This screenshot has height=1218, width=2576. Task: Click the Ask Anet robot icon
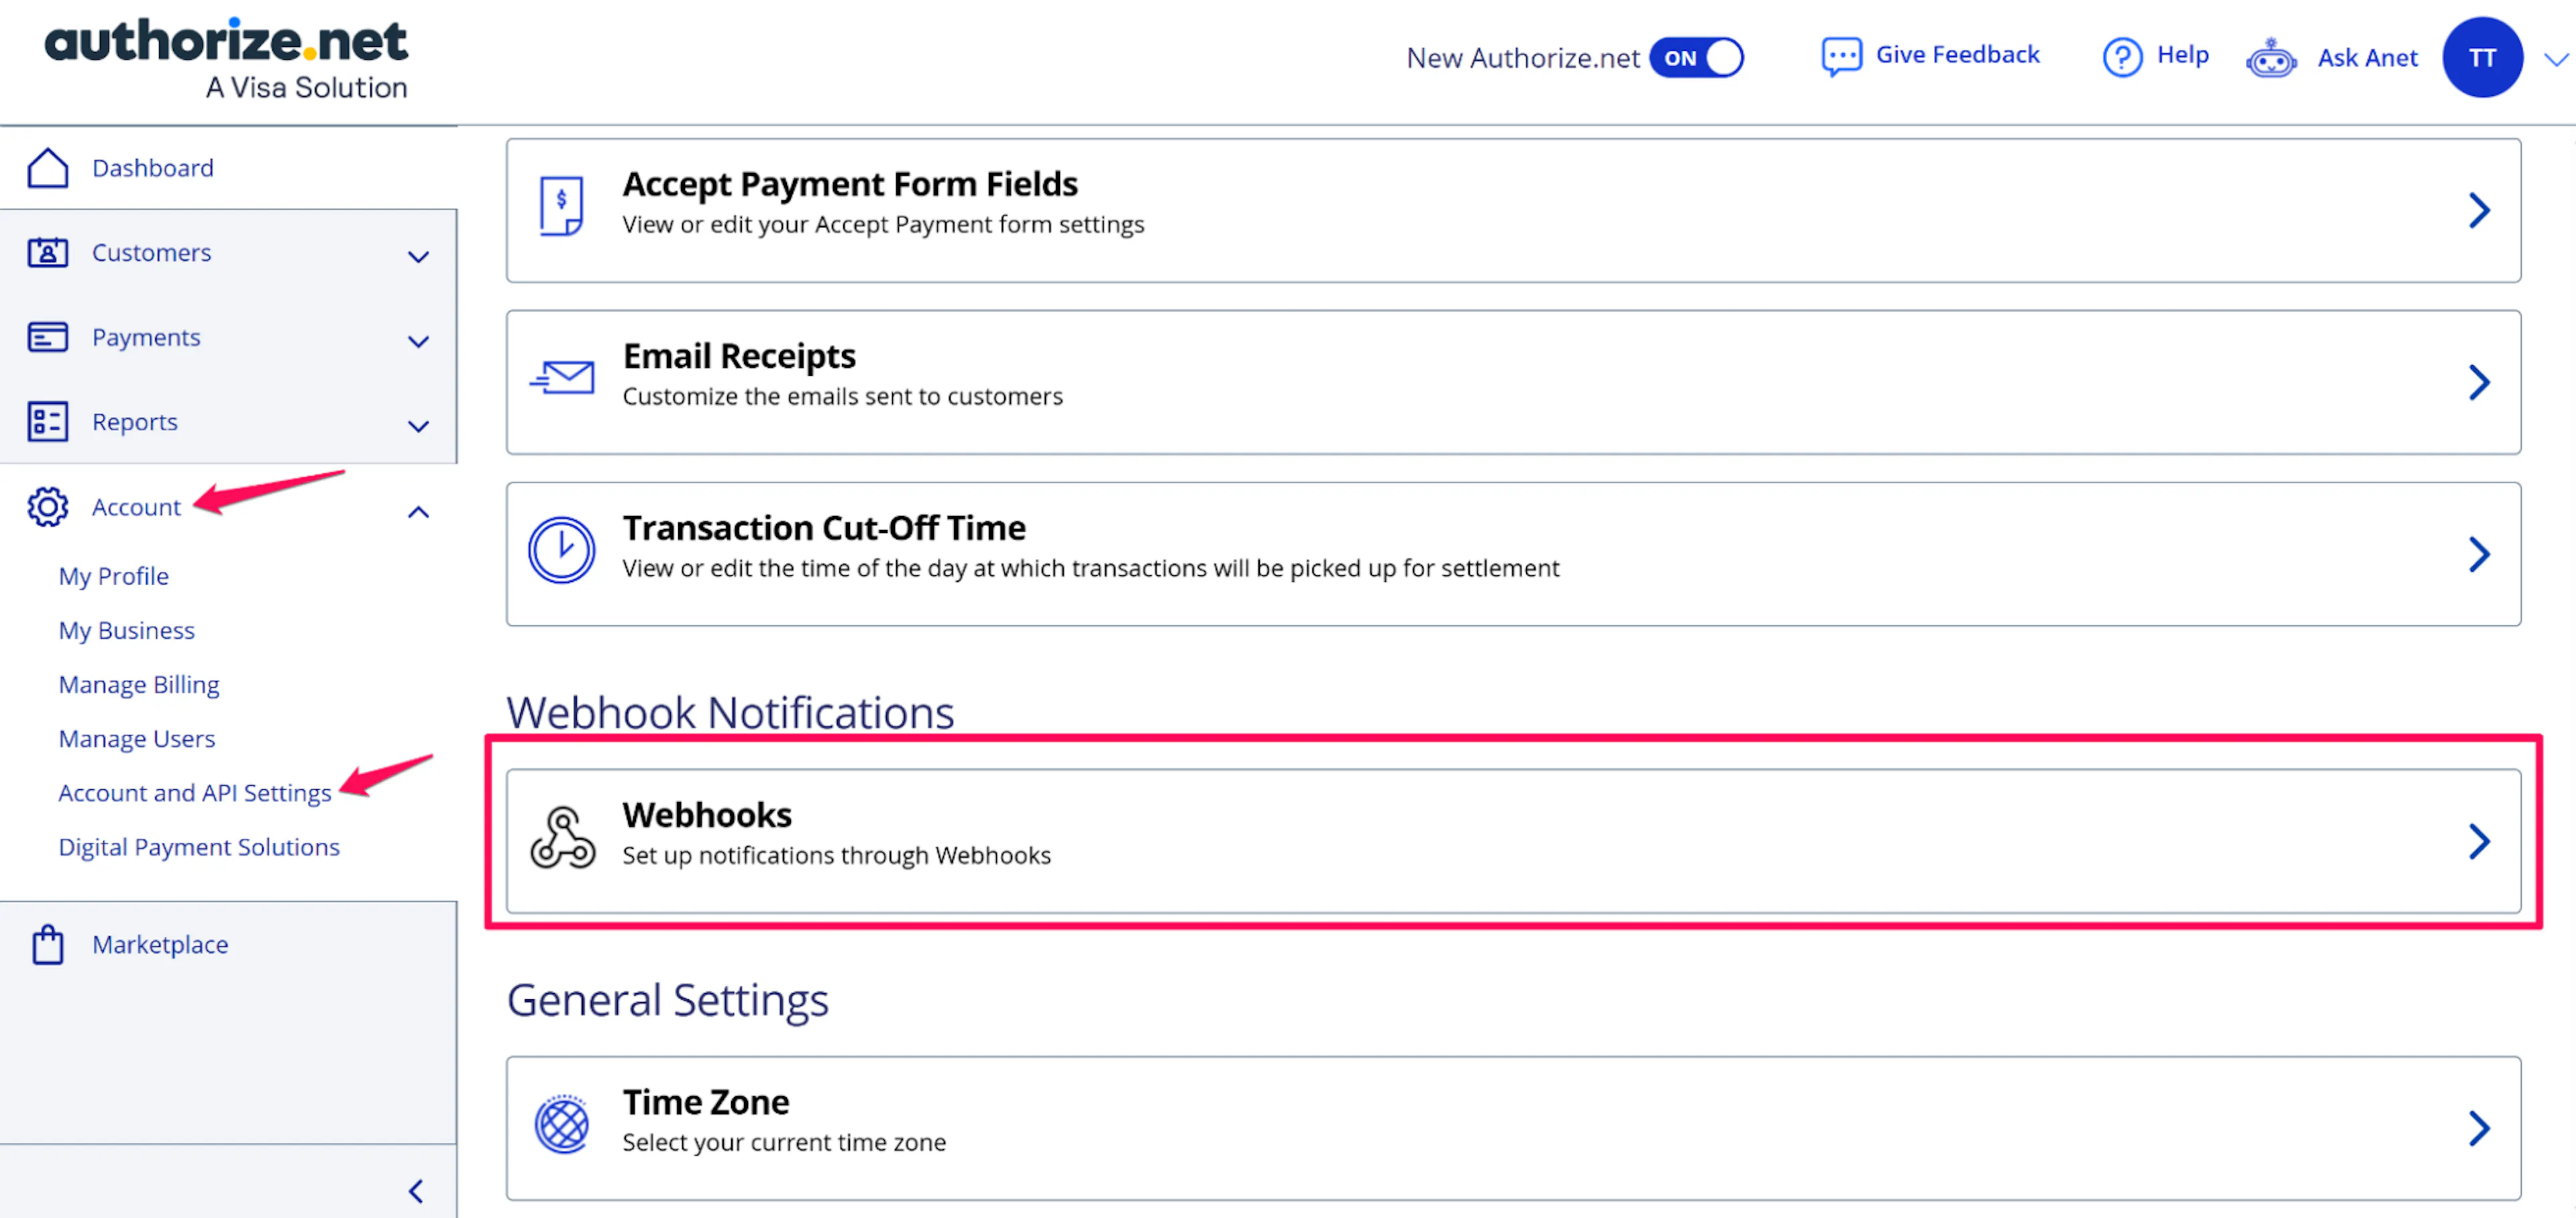2270,58
